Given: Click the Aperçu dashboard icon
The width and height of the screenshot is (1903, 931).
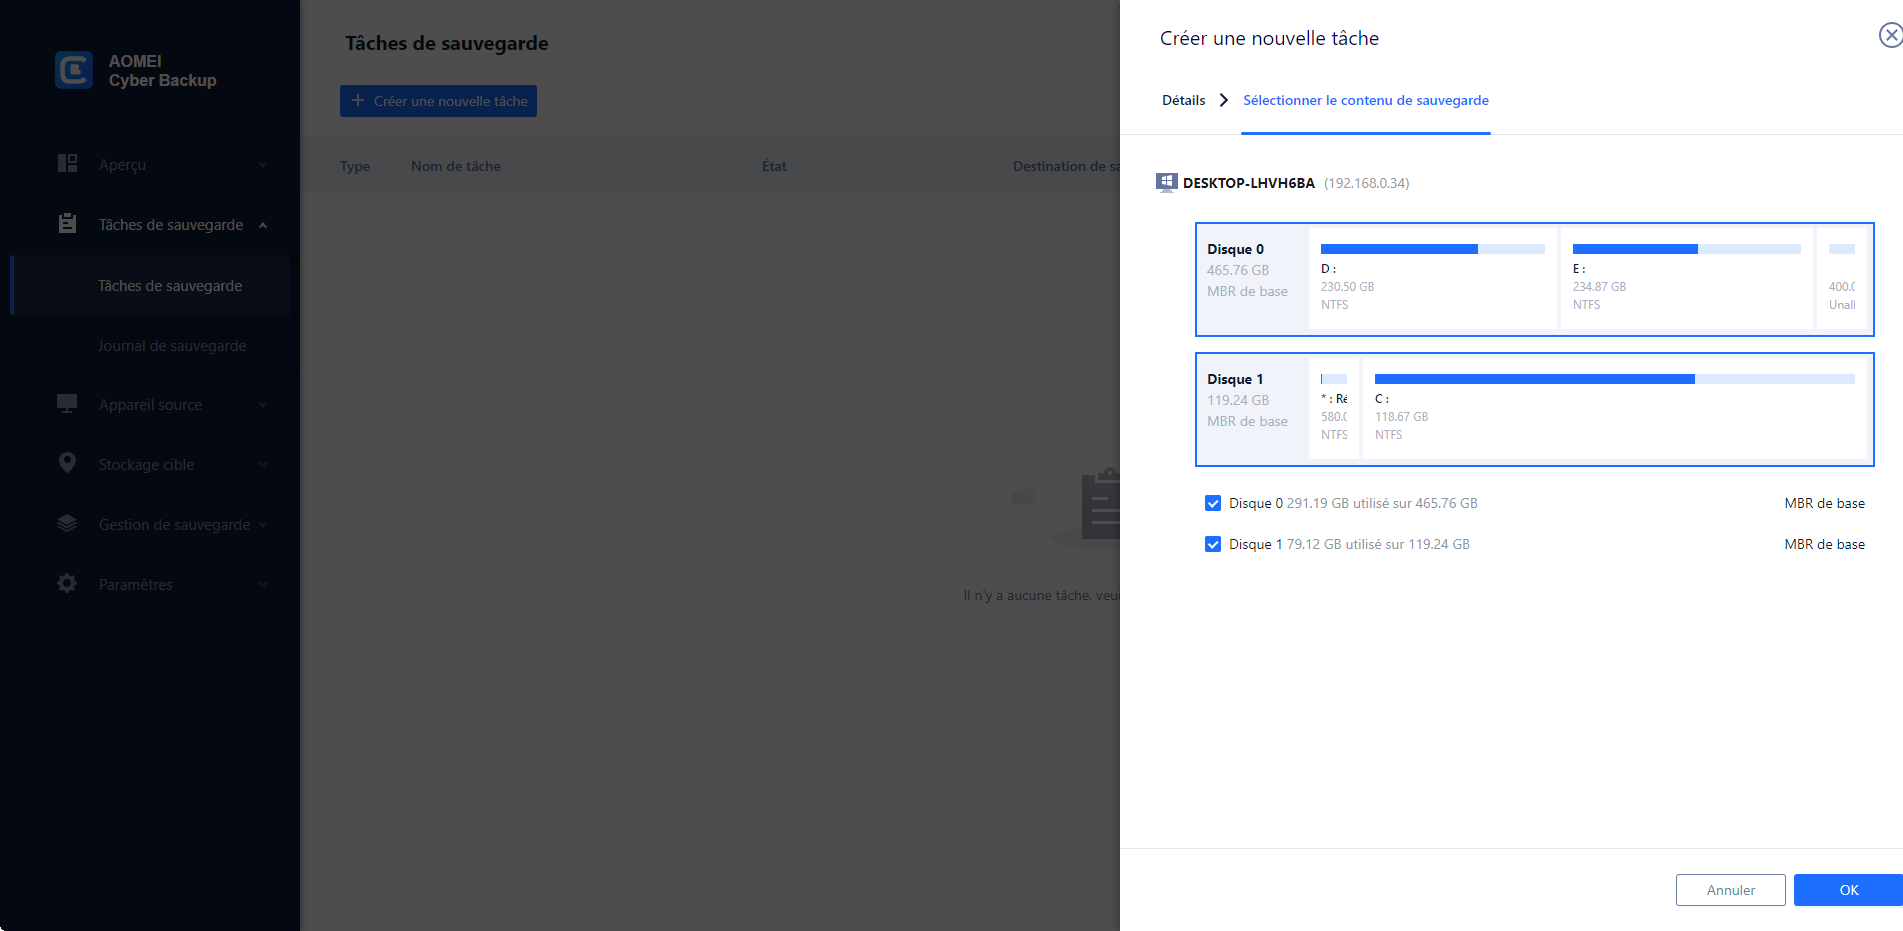Looking at the screenshot, I should (x=67, y=163).
